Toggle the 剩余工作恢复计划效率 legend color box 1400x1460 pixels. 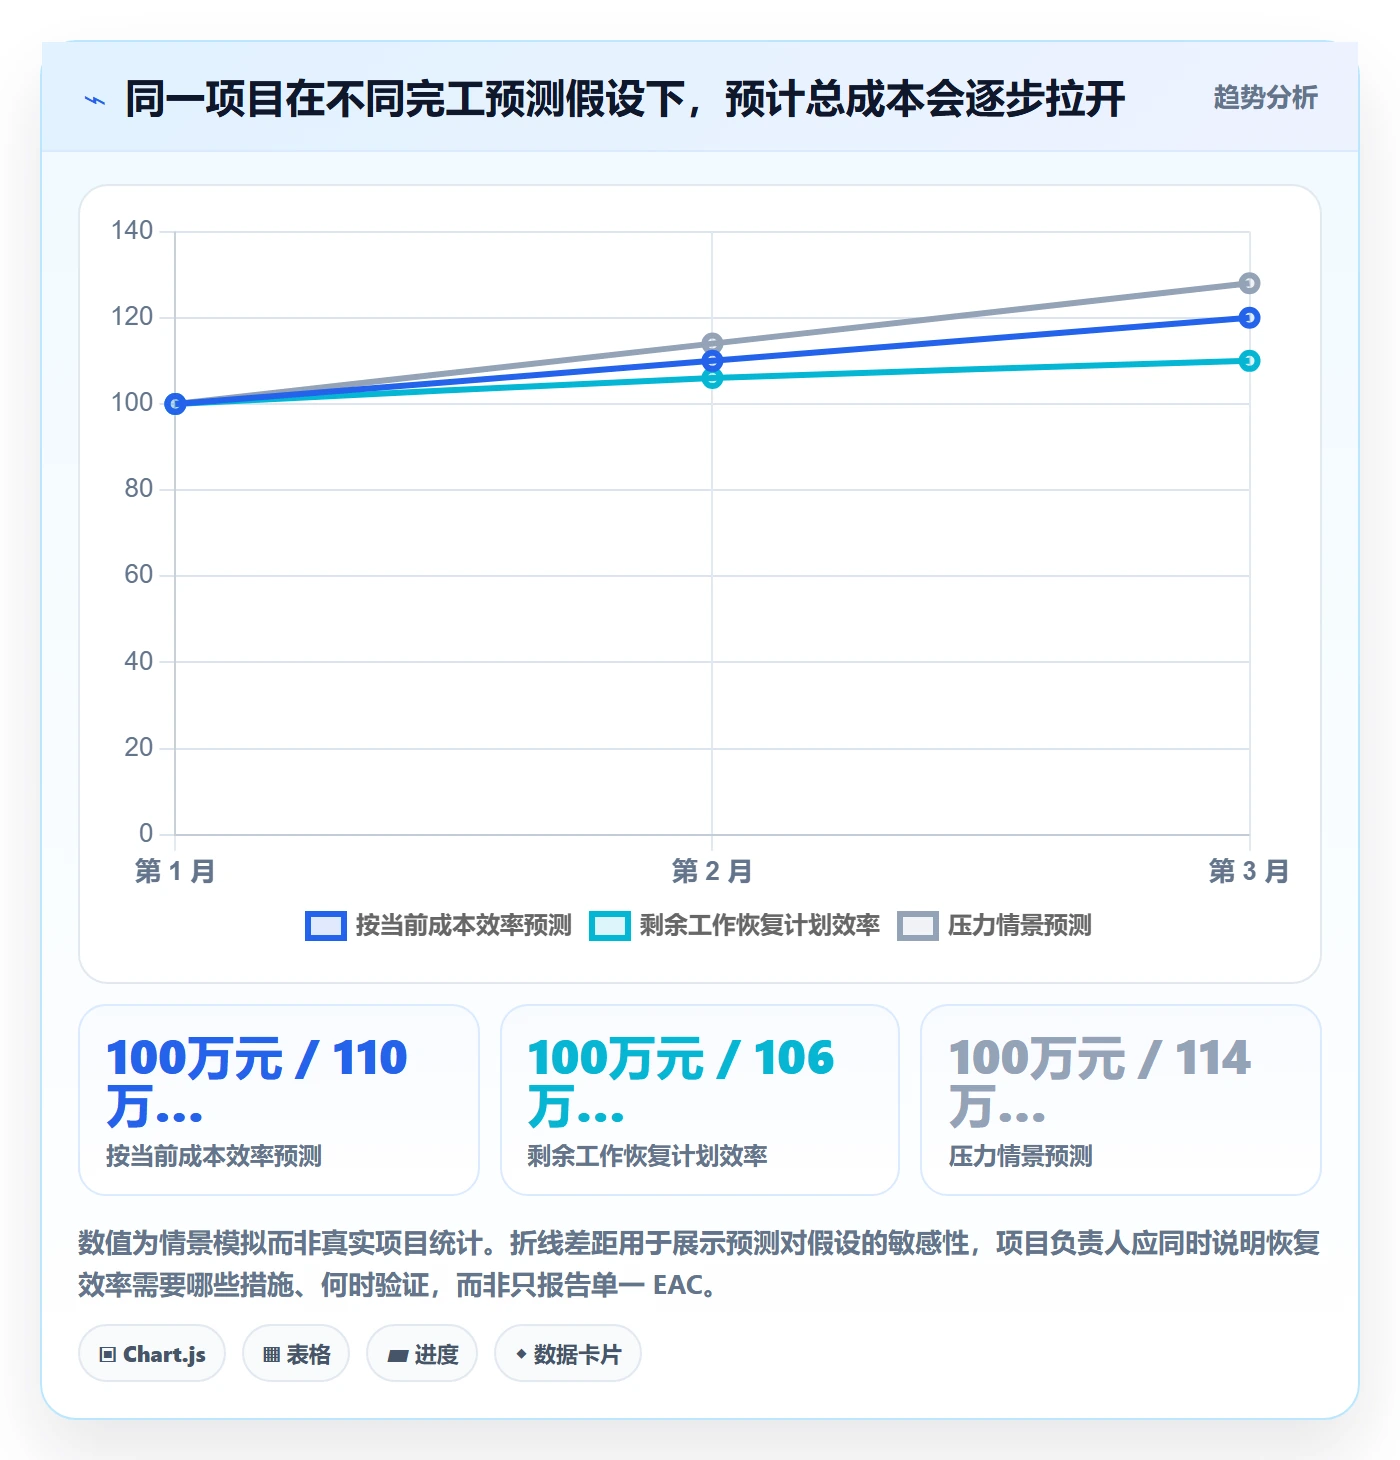pyautogui.click(x=610, y=926)
